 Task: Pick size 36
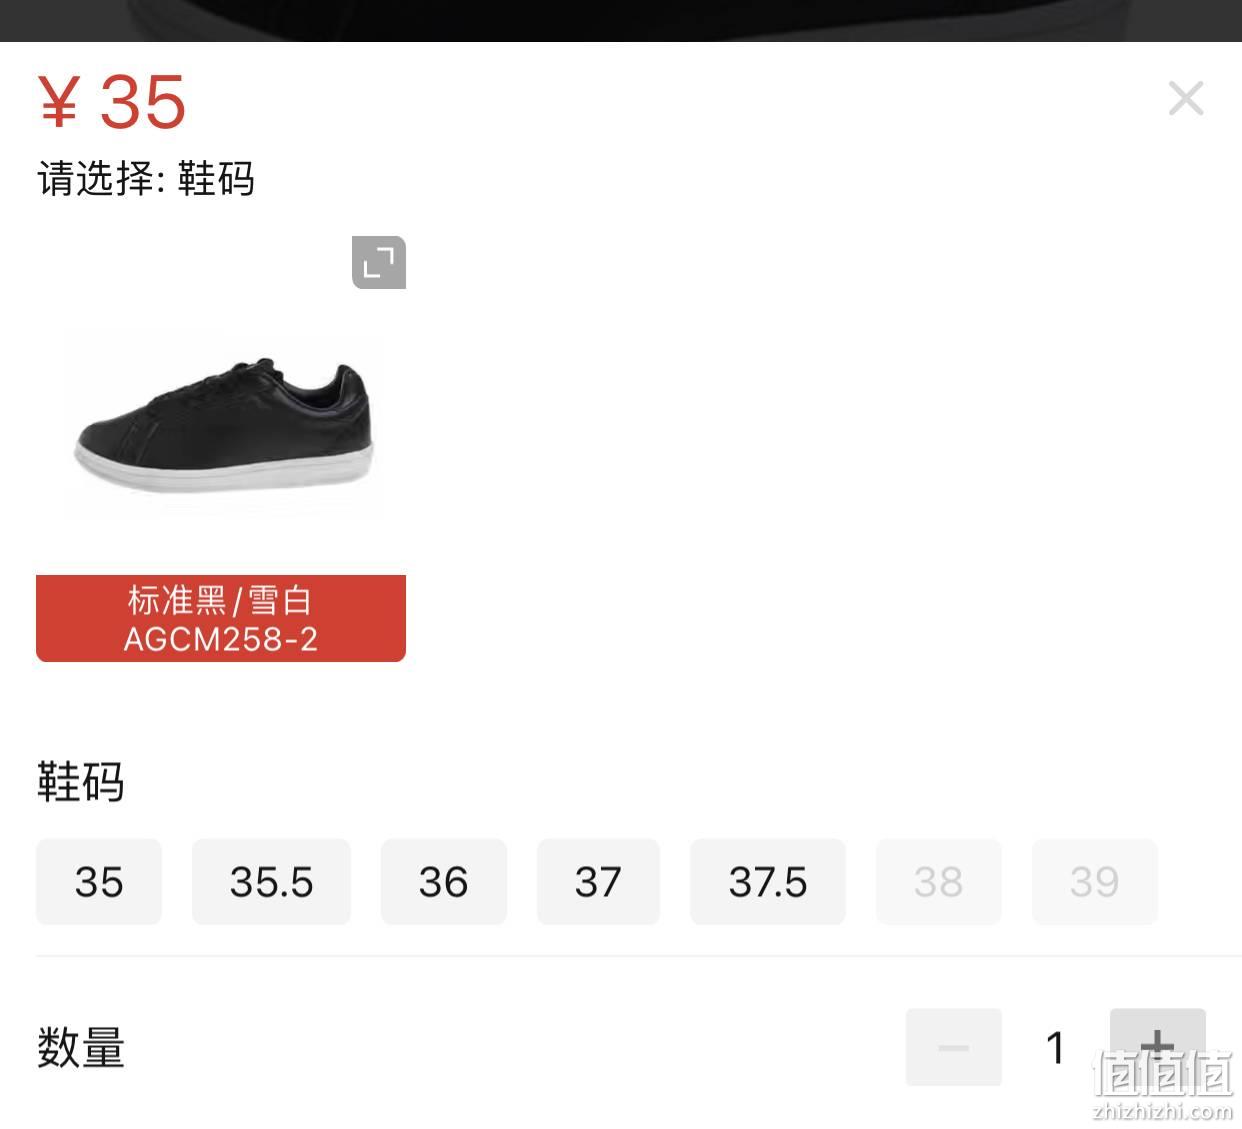tap(443, 882)
